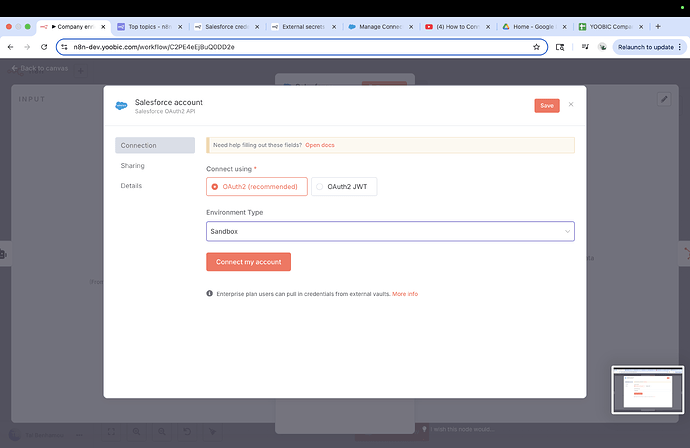Viewport: 690px width, 448px height.
Task: Click the site info icon in address bar
Action: pos(64,47)
